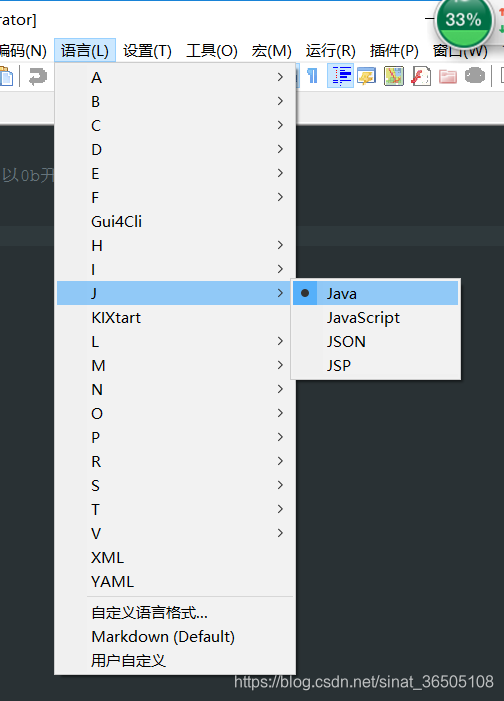
Task: Open the 工具(O) menu
Action: coord(212,51)
